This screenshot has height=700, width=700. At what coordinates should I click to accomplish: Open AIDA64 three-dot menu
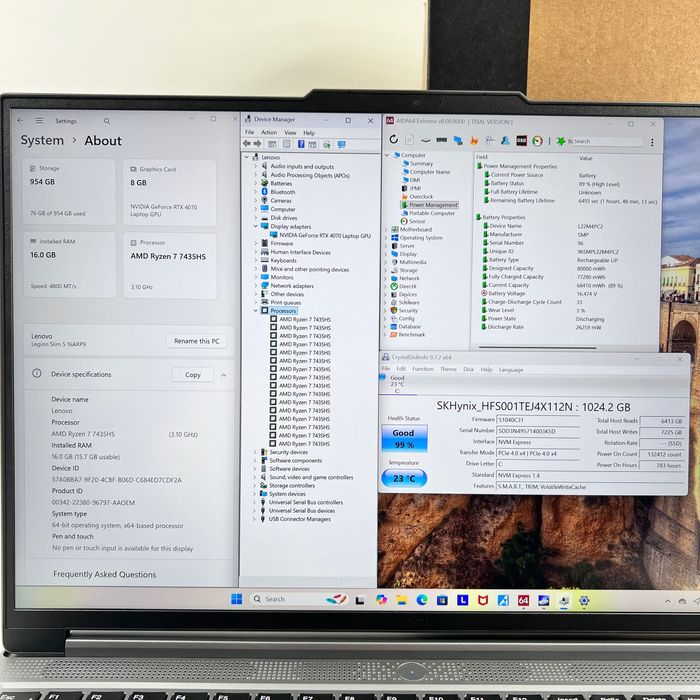652,142
